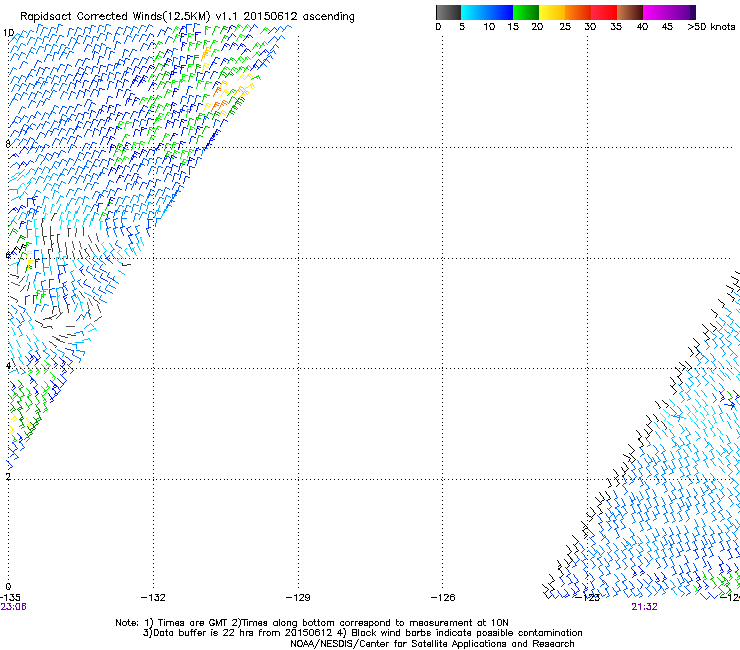Click the latitude '6' axis label
Viewport: 740px width, 650px height.
coord(8,255)
